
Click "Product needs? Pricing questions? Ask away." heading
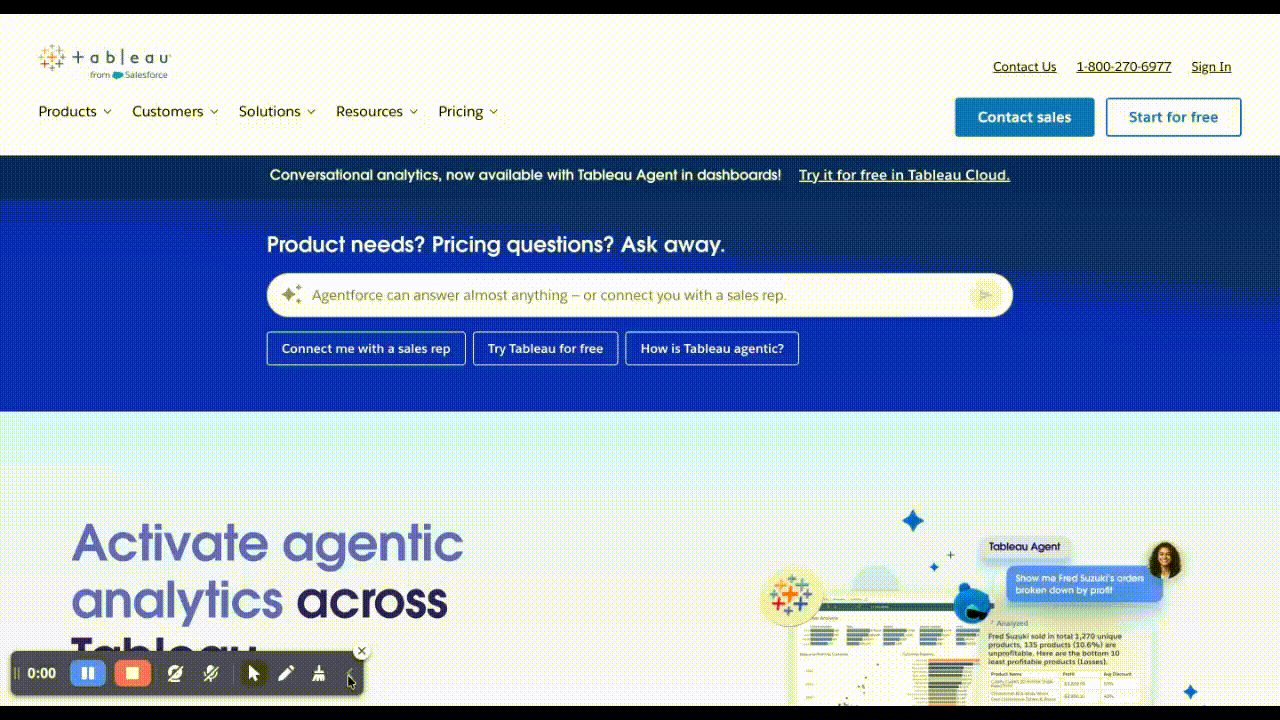point(496,245)
